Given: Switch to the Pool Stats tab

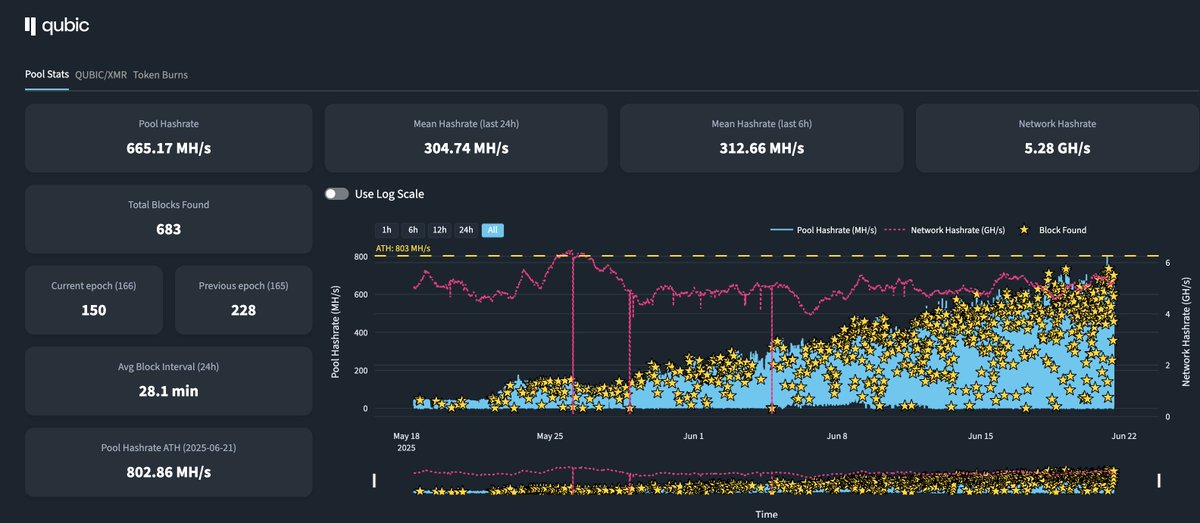Looking at the screenshot, I should click(x=47, y=75).
